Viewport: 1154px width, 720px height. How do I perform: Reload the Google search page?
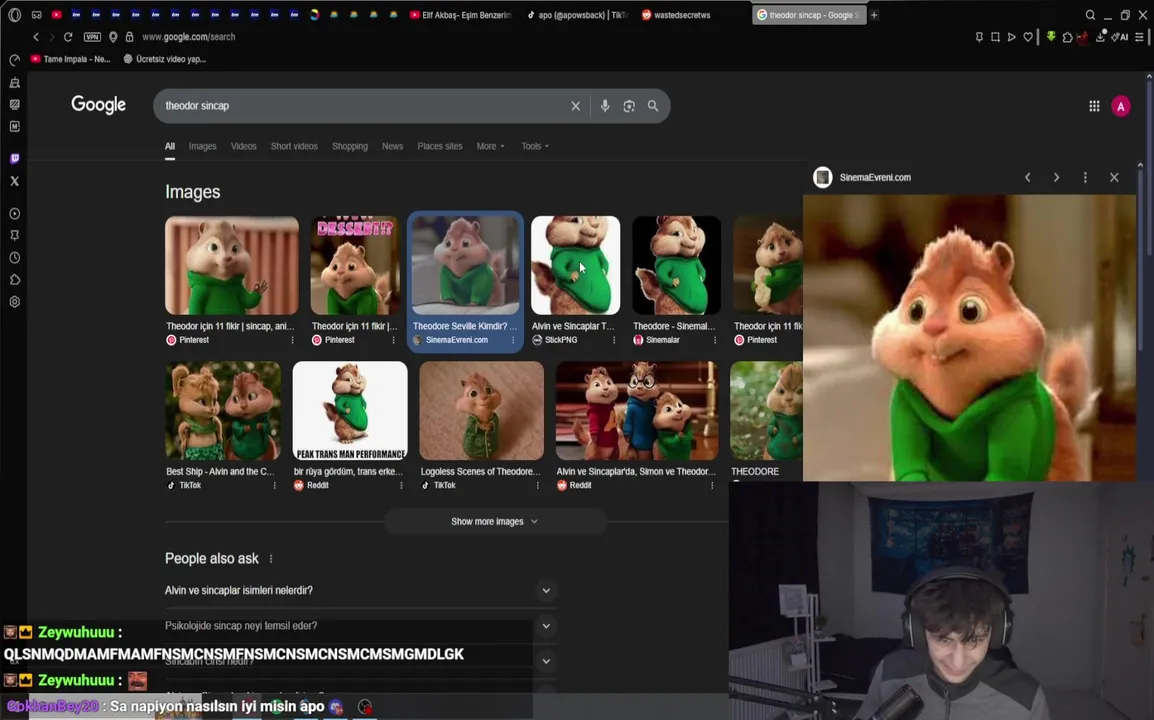[68, 37]
